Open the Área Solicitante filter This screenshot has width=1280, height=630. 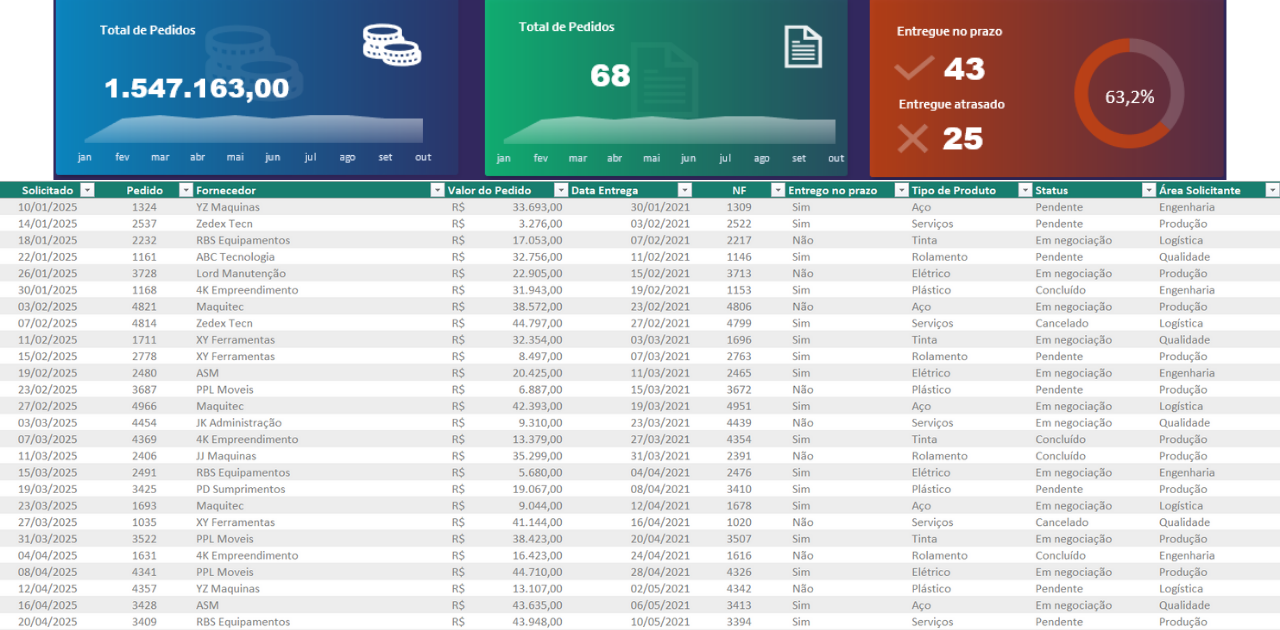tap(1272, 189)
